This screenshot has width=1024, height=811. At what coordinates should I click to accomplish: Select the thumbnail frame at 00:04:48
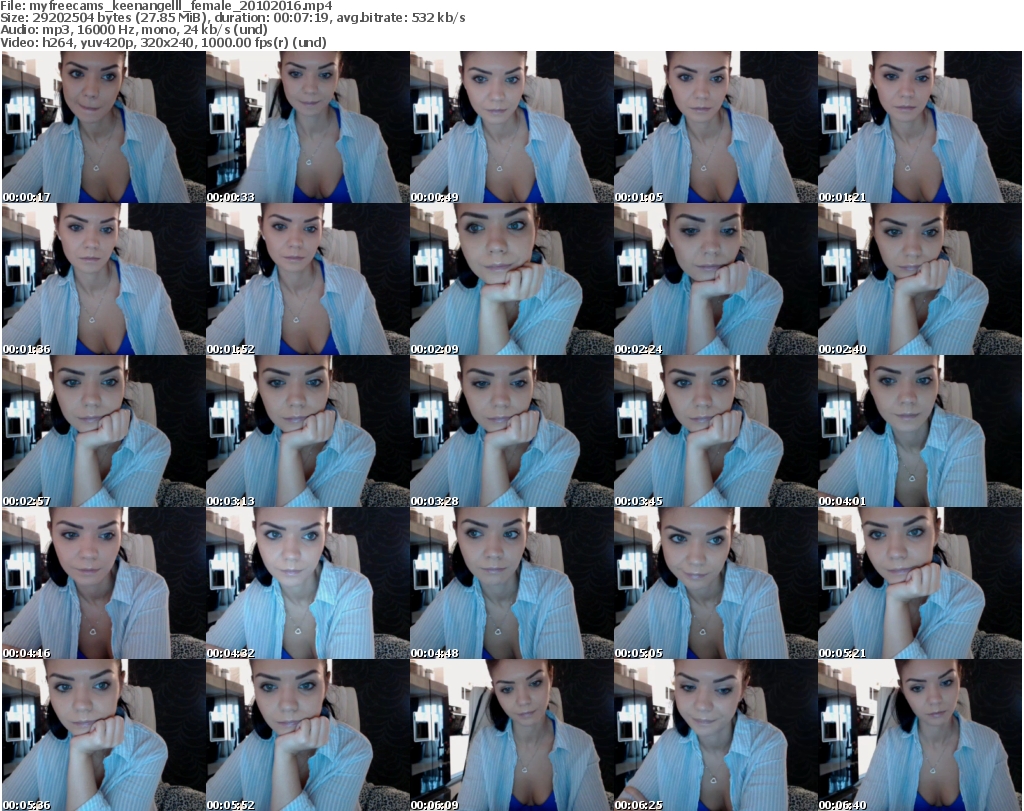(x=512, y=583)
